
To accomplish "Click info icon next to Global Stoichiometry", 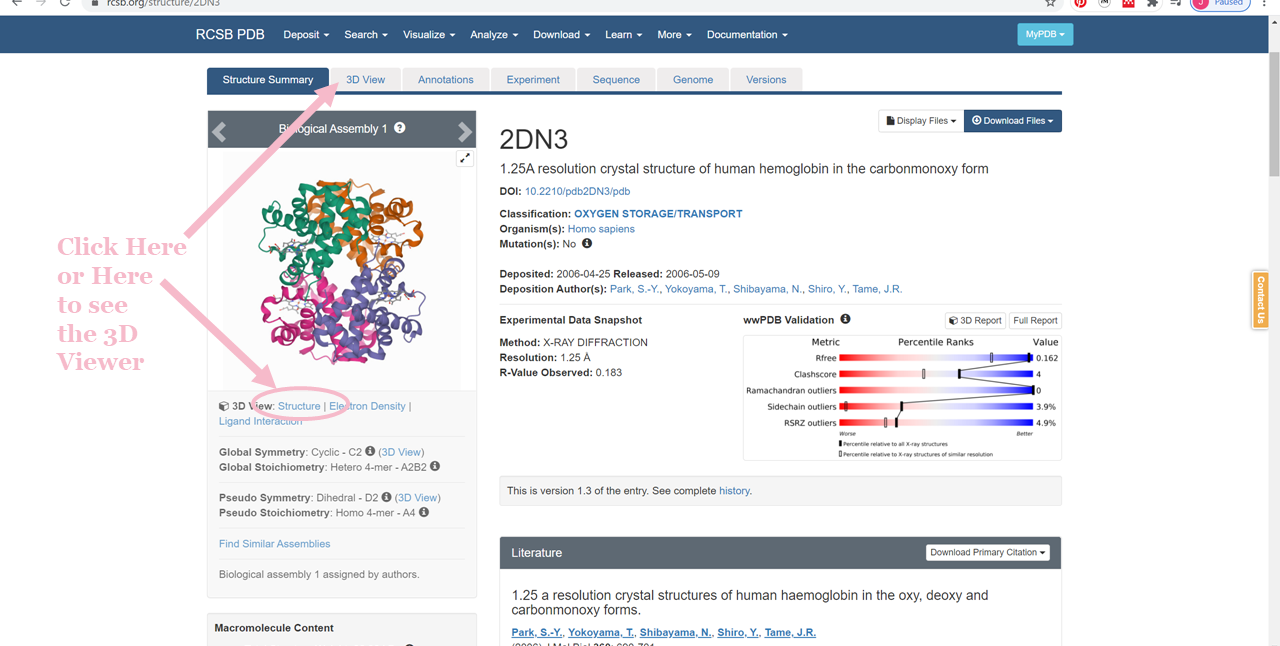I will pos(435,467).
